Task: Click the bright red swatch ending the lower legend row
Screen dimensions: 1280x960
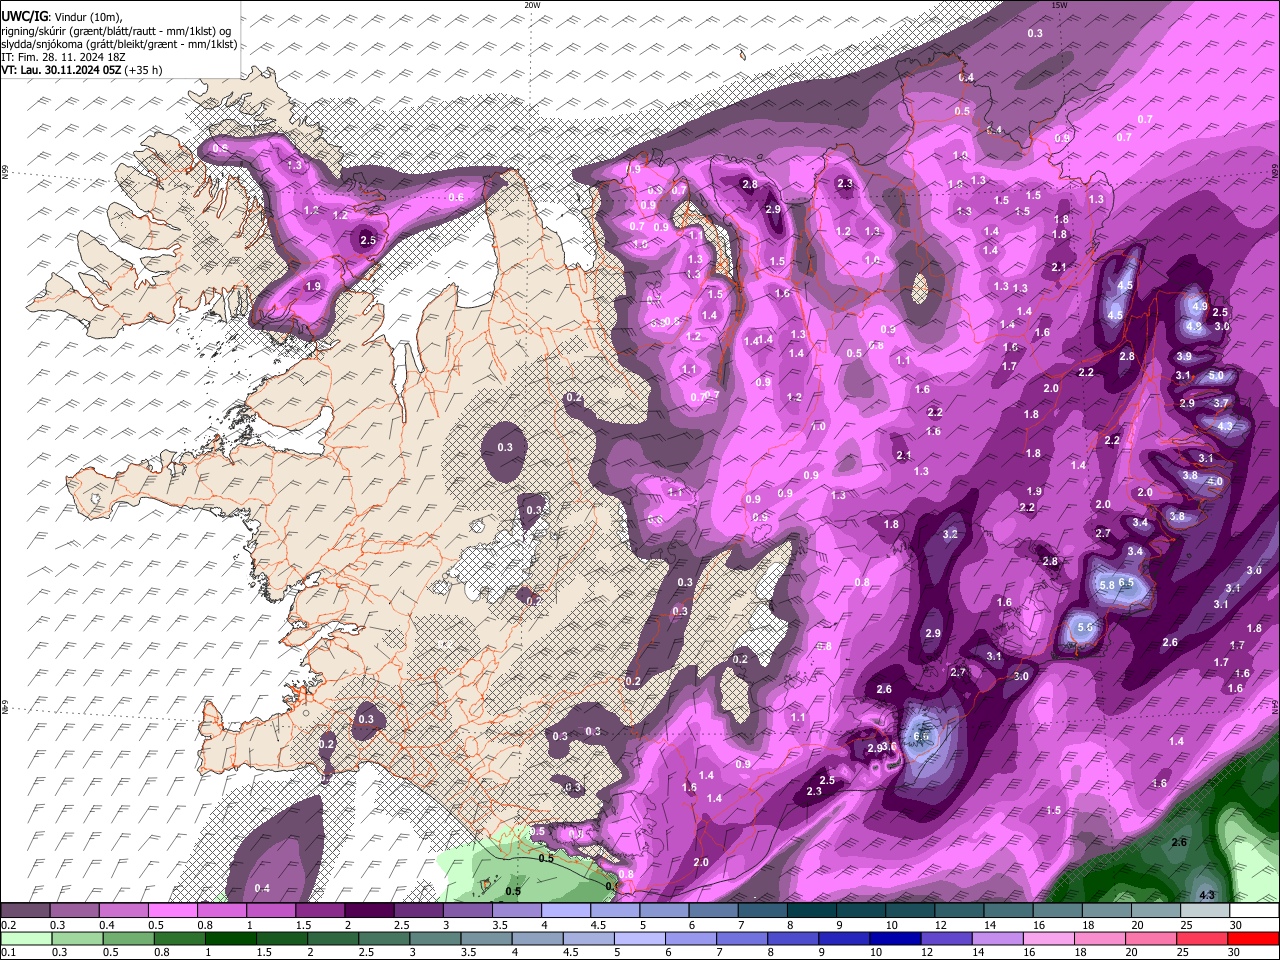Action: click(x=1254, y=938)
